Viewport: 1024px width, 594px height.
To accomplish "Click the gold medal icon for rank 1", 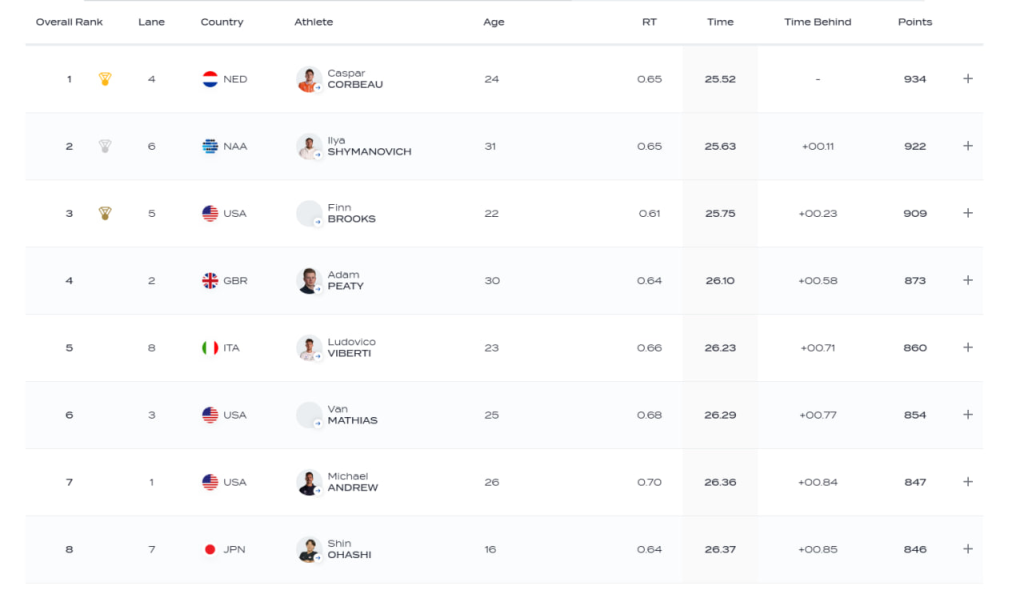I will [x=105, y=79].
